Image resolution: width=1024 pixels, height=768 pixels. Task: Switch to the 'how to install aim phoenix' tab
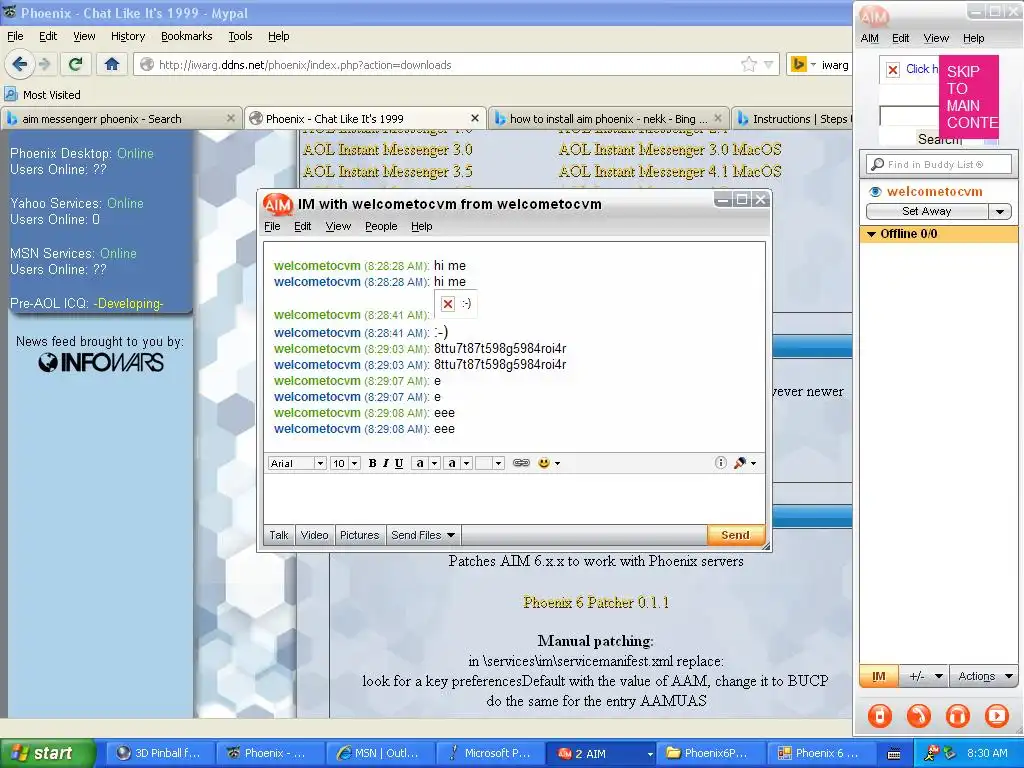609,119
